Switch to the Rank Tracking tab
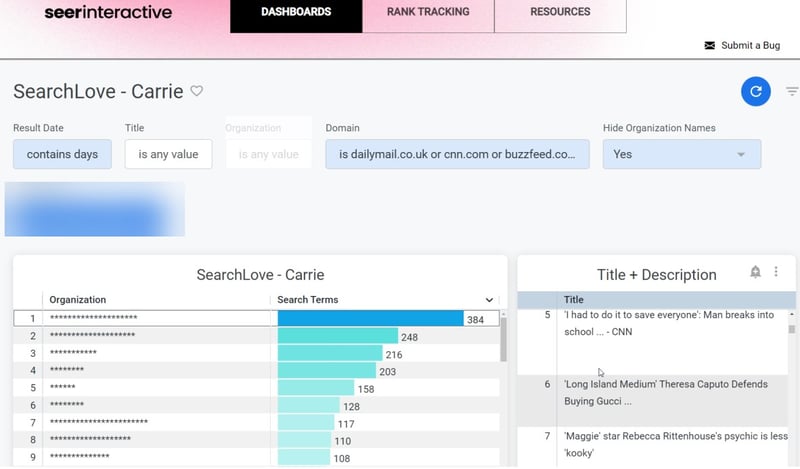The height and width of the screenshot is (469, 800). pos(428,13)
